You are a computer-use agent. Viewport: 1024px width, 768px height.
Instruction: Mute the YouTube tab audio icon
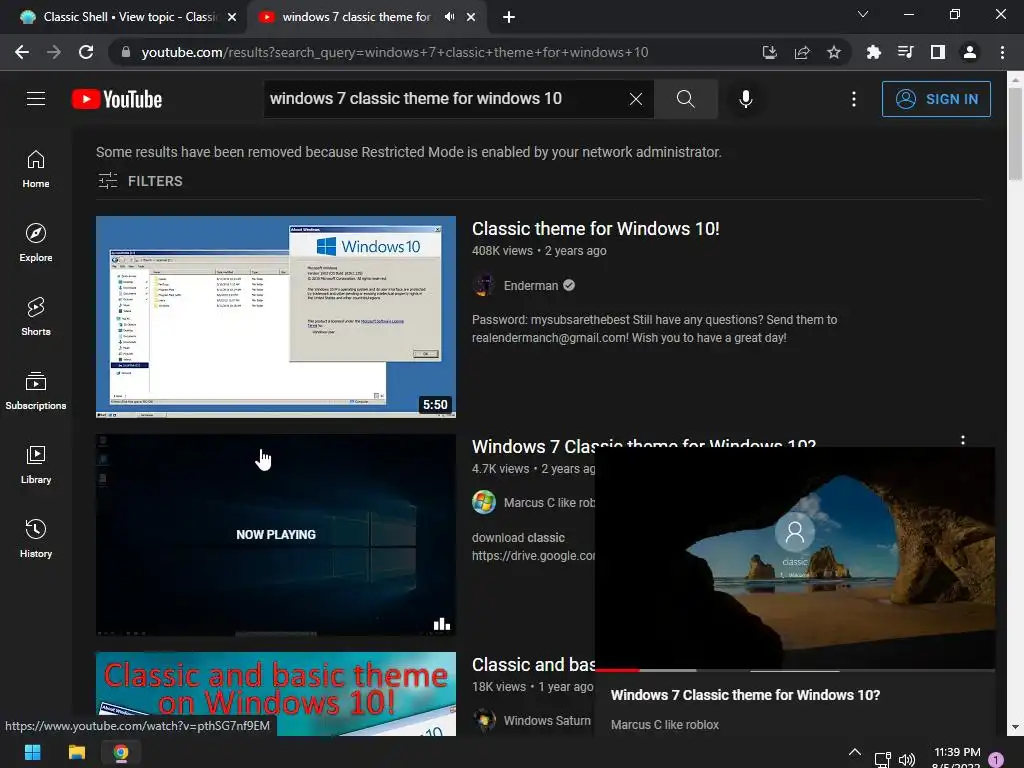(449, 17)
